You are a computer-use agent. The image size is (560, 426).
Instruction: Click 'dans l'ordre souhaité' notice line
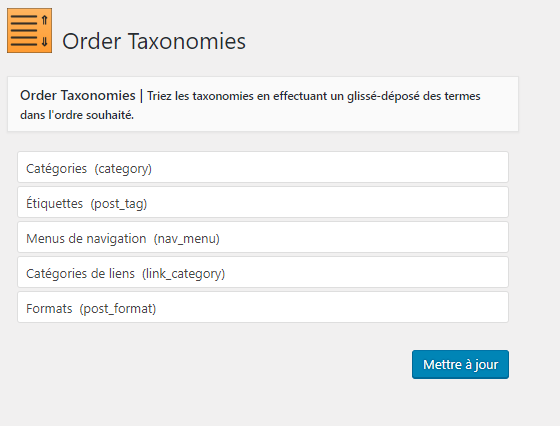tap(77, 115)
